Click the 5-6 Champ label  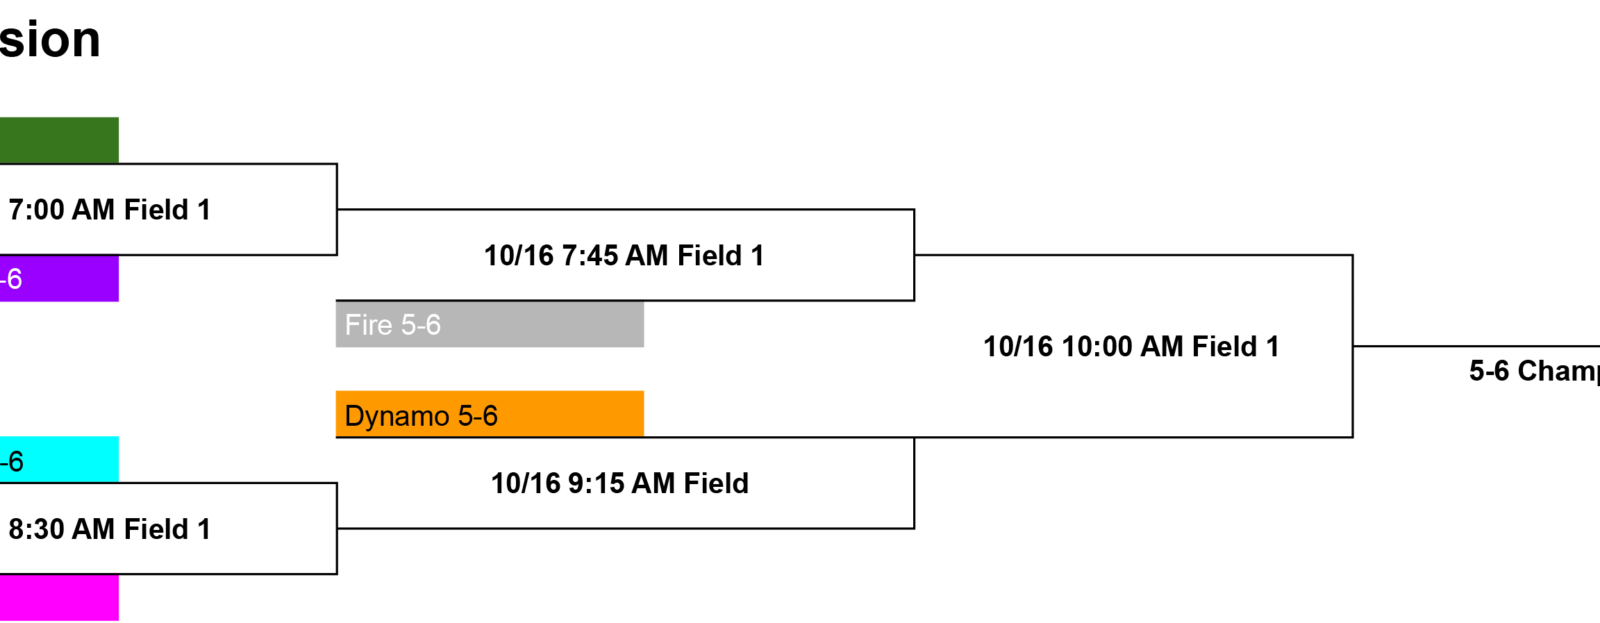[1534, 371]
